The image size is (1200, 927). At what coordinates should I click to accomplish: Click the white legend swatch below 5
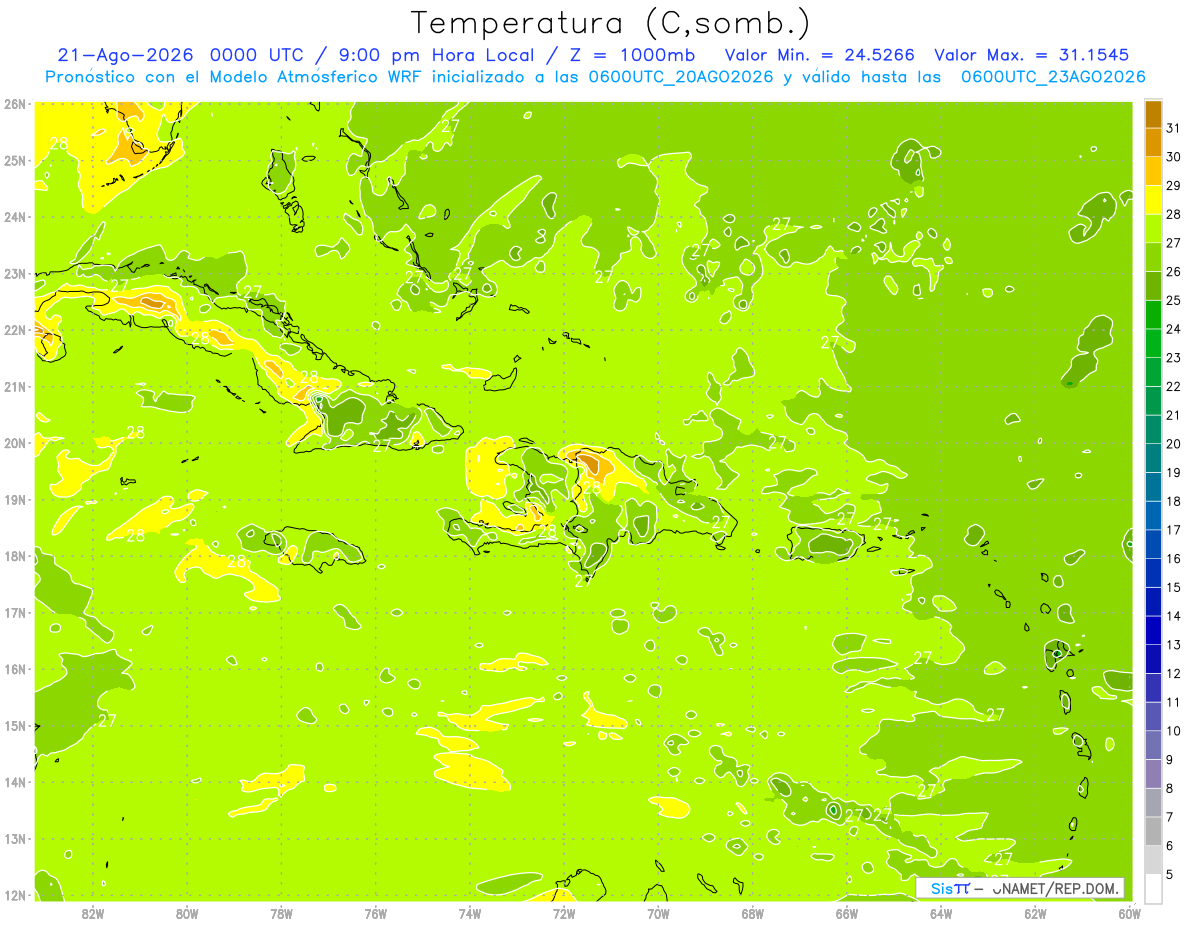pos(1153,888)
